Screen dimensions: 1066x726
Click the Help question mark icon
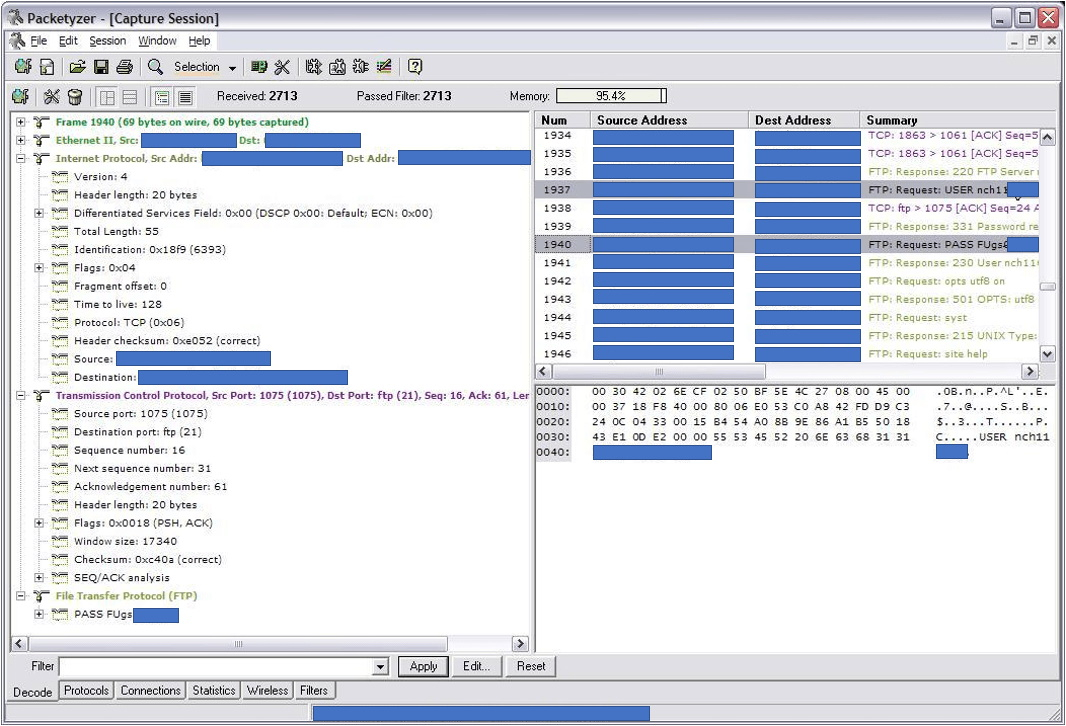415,67
